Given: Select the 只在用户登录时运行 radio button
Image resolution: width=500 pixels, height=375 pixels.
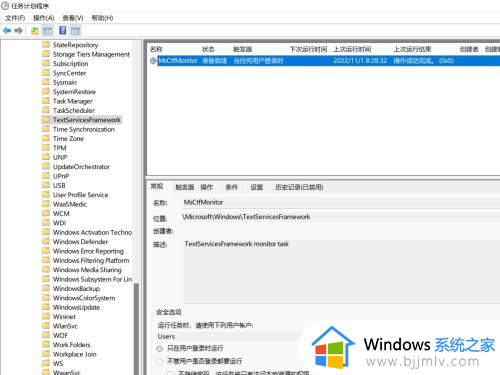Looking at the screenshot, I should 160,348.
